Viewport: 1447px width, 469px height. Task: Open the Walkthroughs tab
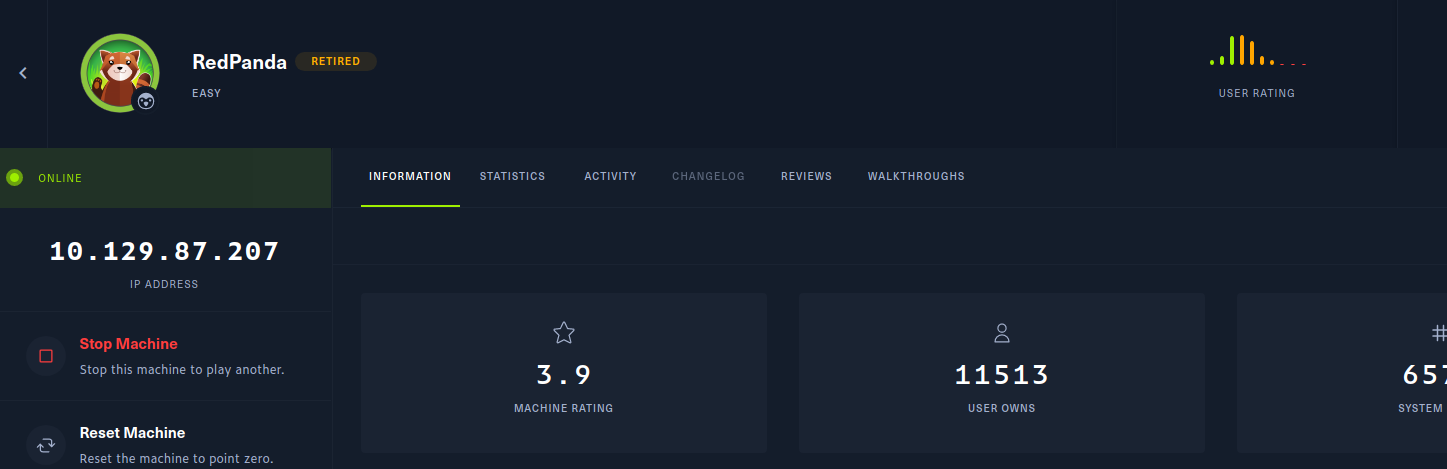916,176
